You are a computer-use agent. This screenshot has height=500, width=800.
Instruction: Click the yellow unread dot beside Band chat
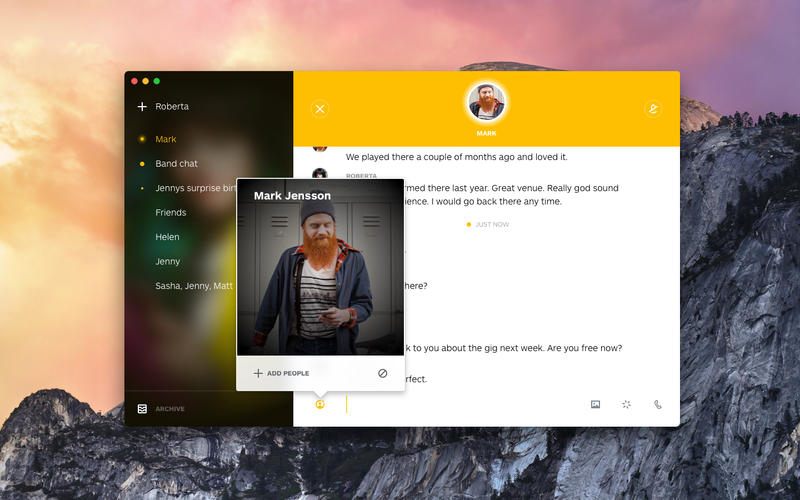tap(142, 164)
